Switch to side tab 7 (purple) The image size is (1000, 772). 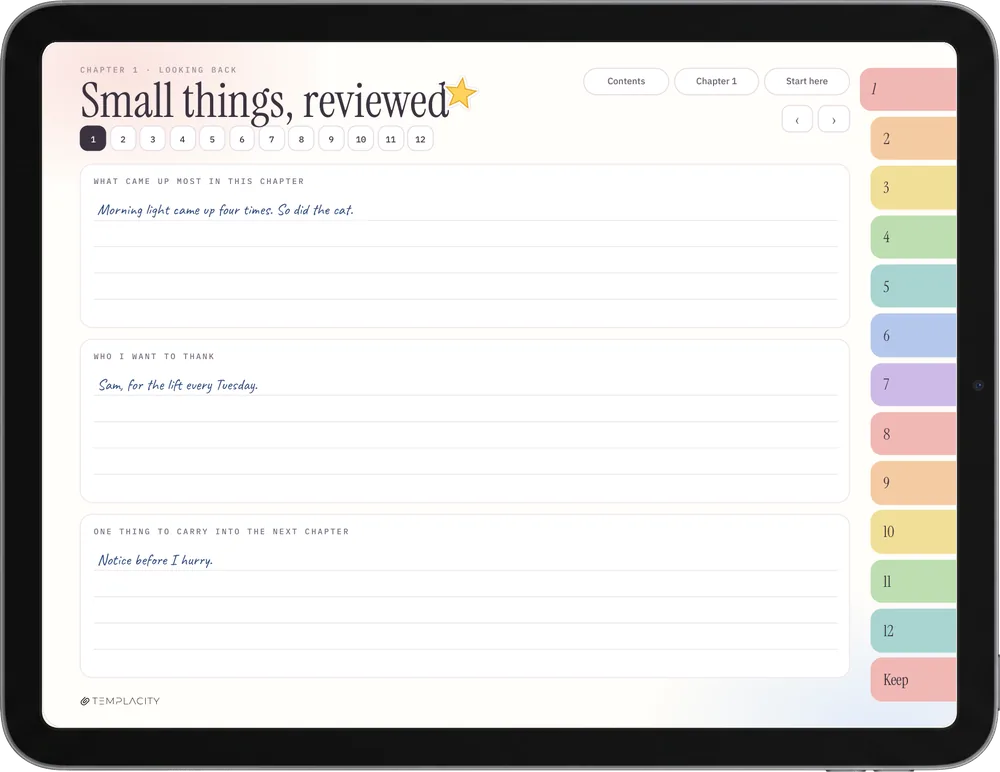pos(913,384)
